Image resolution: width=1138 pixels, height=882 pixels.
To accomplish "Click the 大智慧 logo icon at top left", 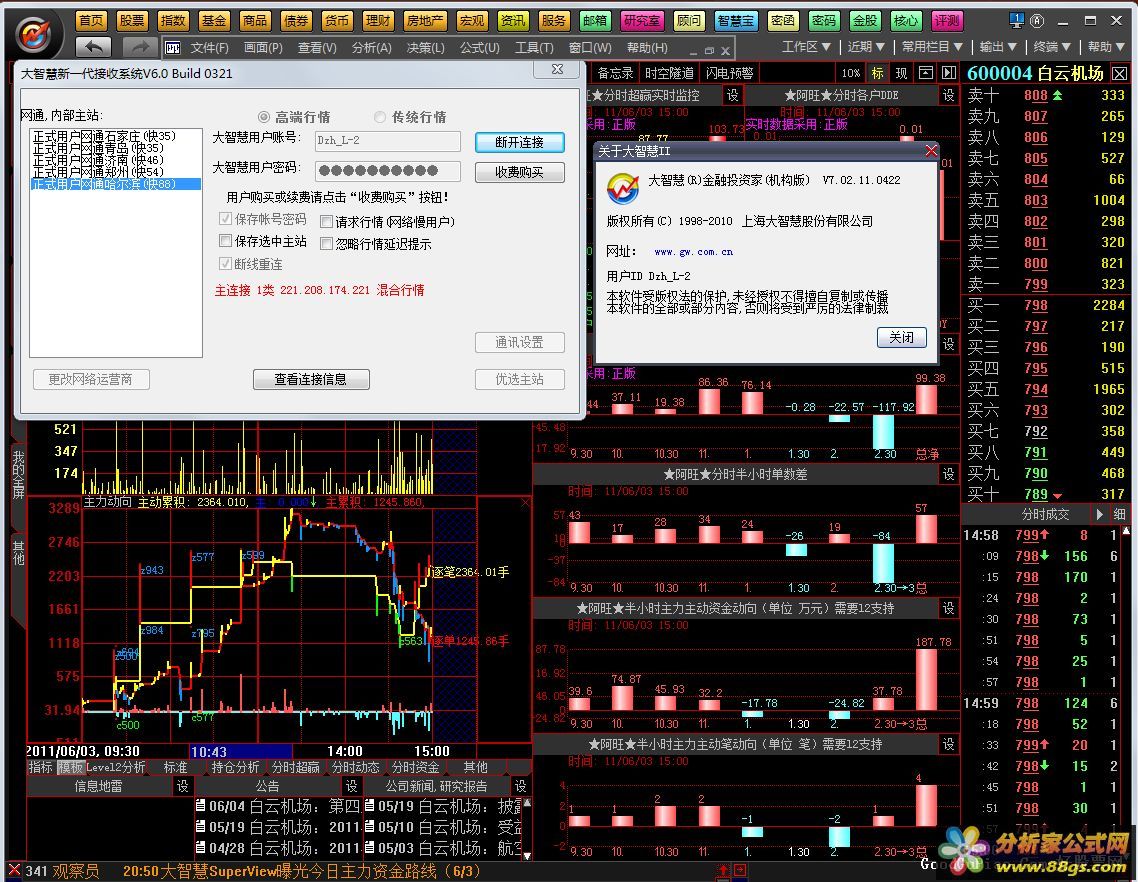I will [33, 34].
